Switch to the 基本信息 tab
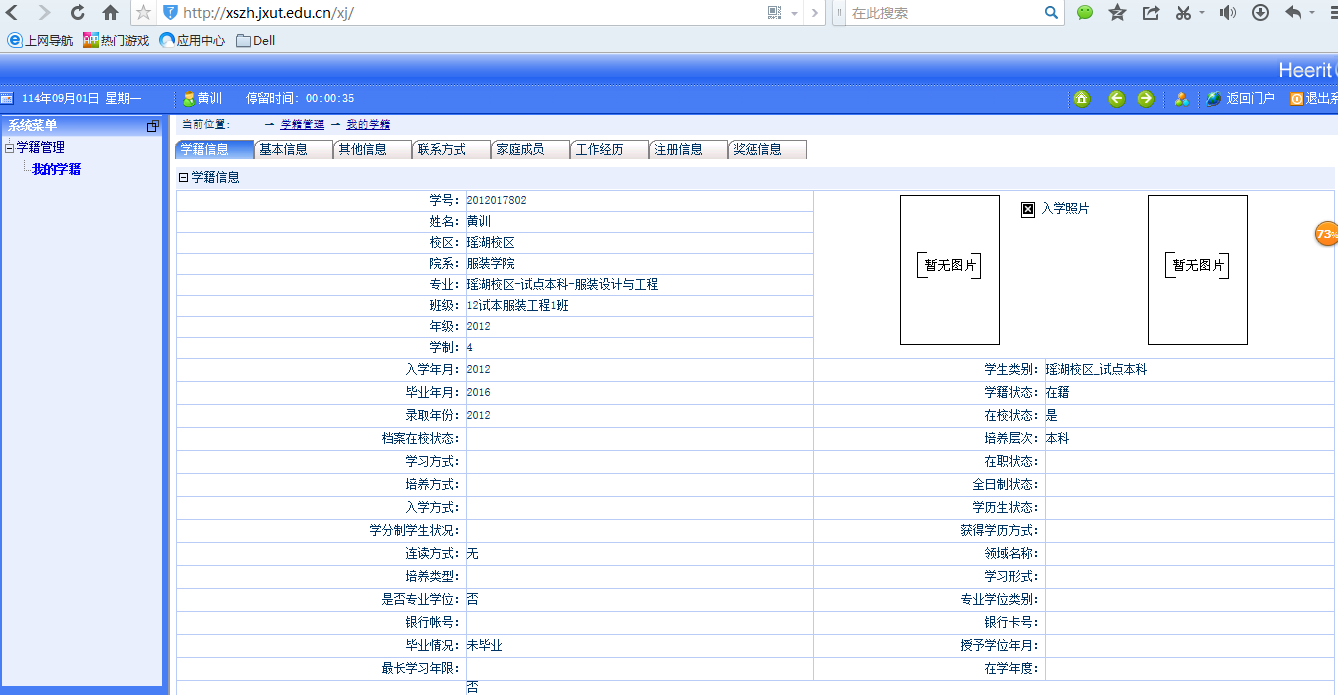The width and height of the screenshot is (1338, 695). (293, 149)
